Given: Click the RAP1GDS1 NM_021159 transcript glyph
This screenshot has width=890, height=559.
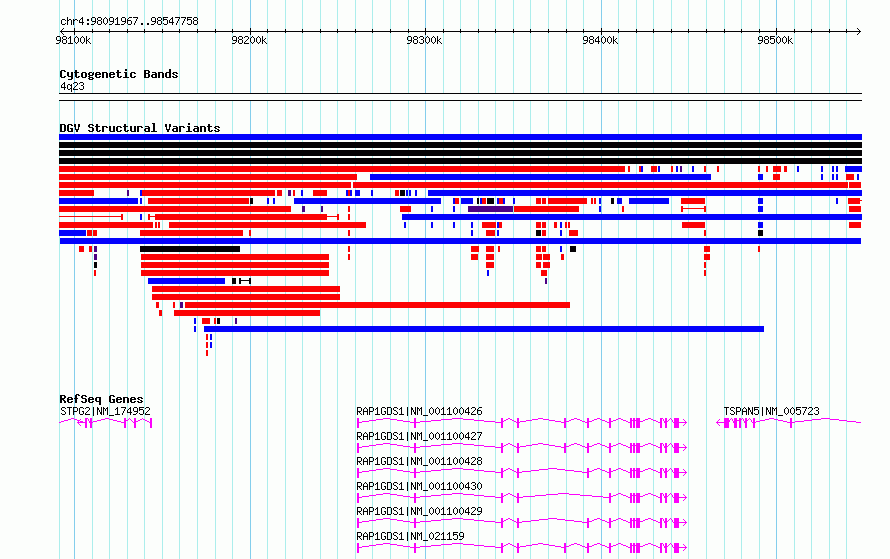Looking at the screenshot, I should coord(522,548).
